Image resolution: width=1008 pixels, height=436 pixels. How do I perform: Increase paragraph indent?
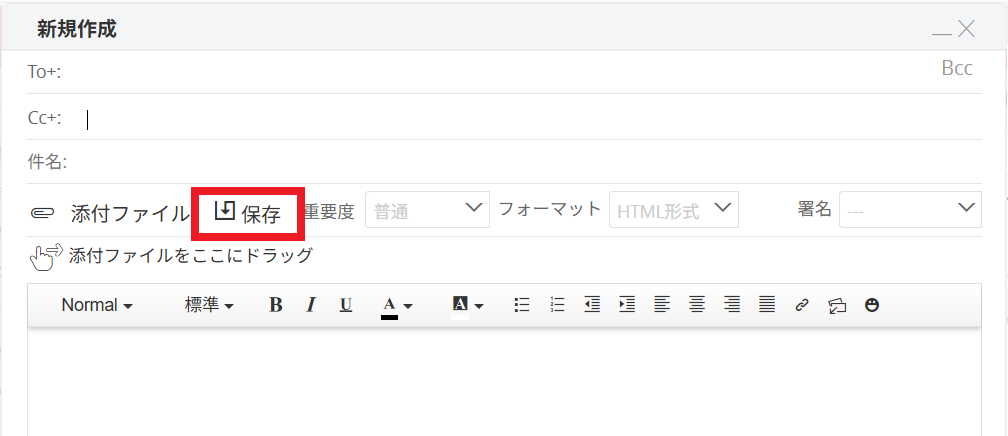pos(627,305)
